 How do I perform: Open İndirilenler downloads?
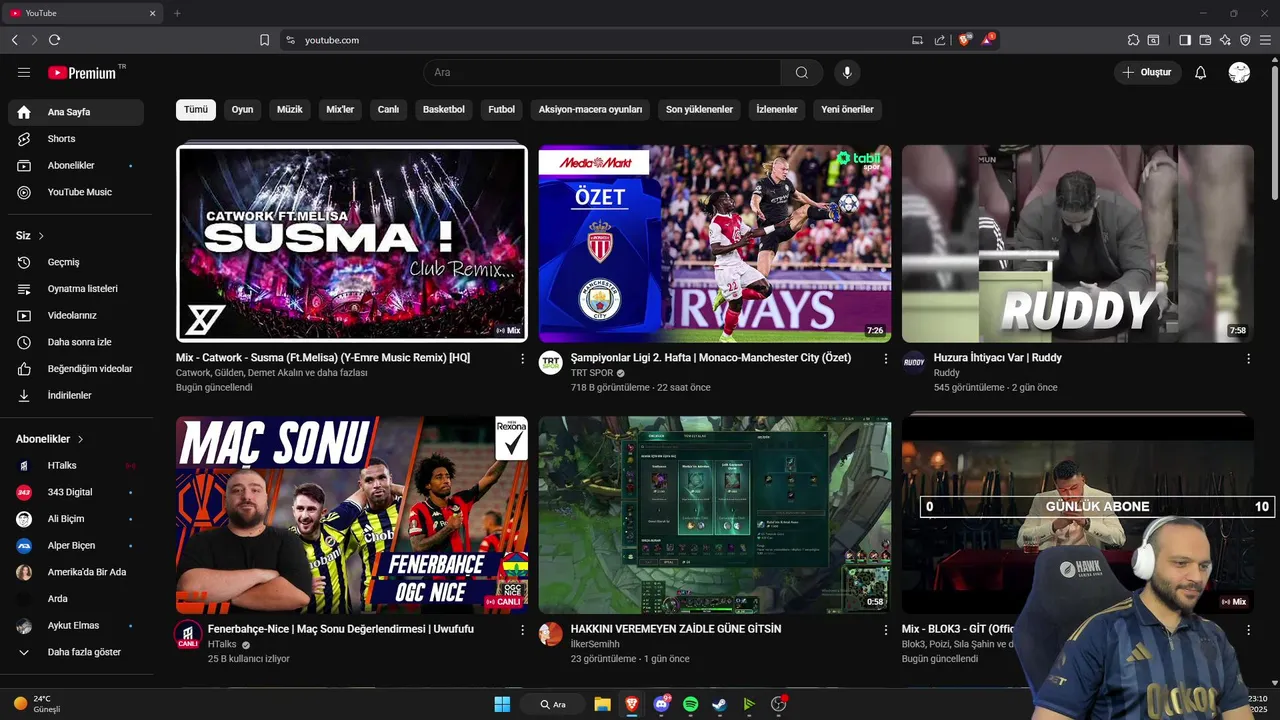76,395
